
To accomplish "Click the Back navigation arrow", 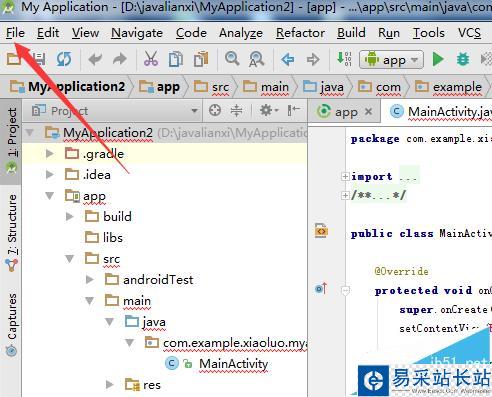I will 287,60.
